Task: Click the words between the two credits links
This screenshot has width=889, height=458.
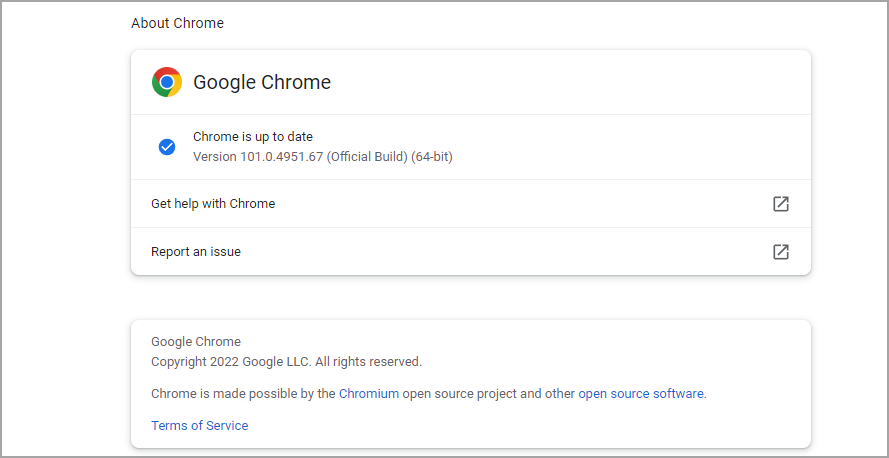Action: pos(489,394)
